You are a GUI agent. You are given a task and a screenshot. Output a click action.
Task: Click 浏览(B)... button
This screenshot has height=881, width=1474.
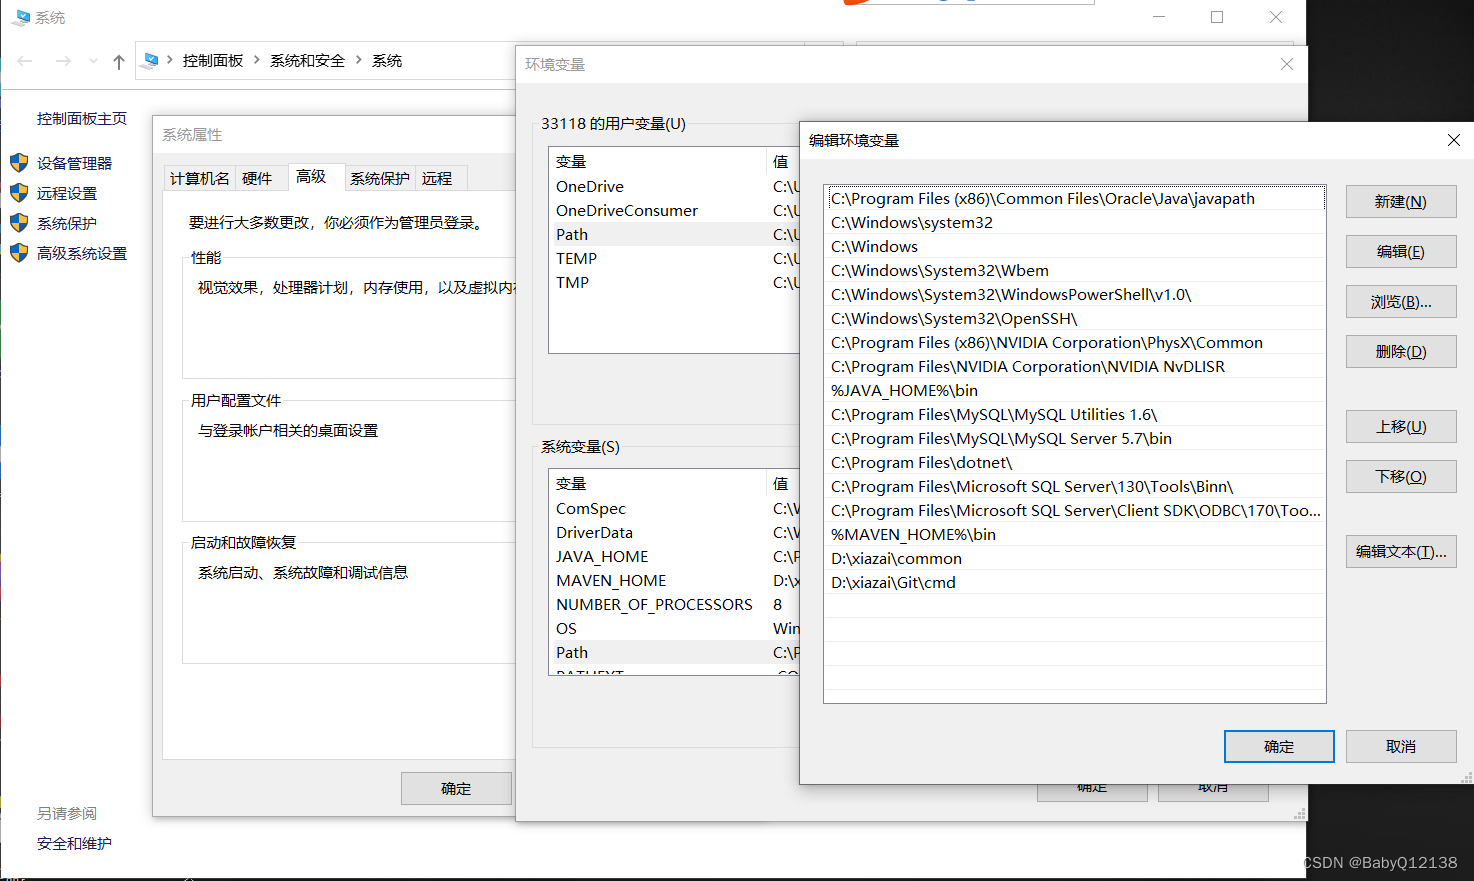[1401, 301]
